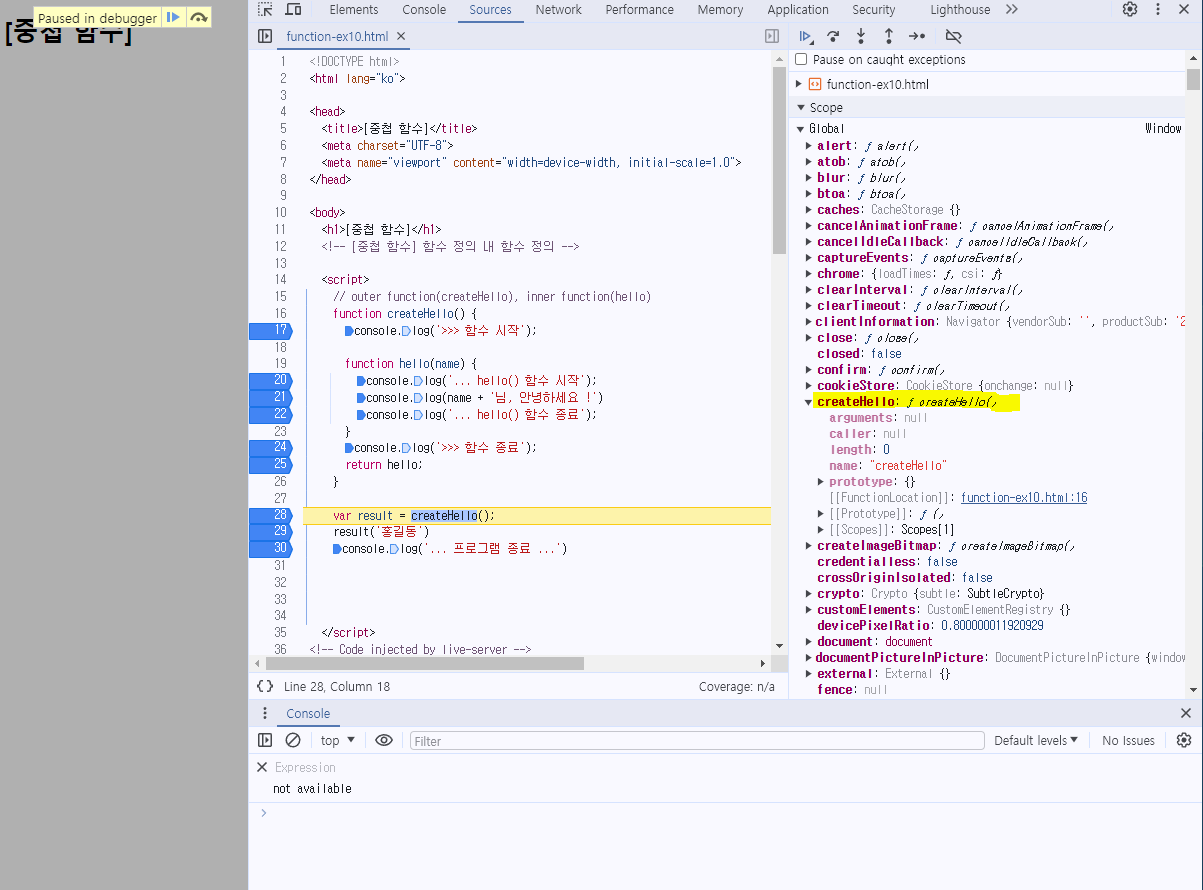Screen dimensions: 1203x890
Task: Click the live Expression input field
Action: click(x=305, y=767)
